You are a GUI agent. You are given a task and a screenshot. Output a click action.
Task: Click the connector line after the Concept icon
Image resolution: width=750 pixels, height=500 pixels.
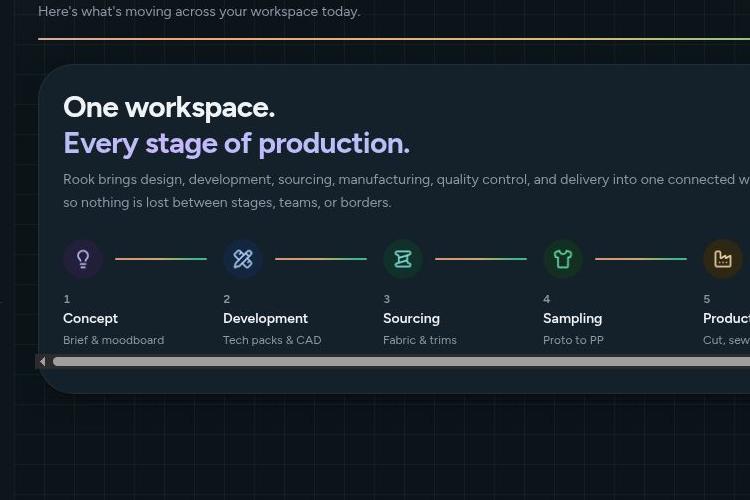[x=161, y=259]
